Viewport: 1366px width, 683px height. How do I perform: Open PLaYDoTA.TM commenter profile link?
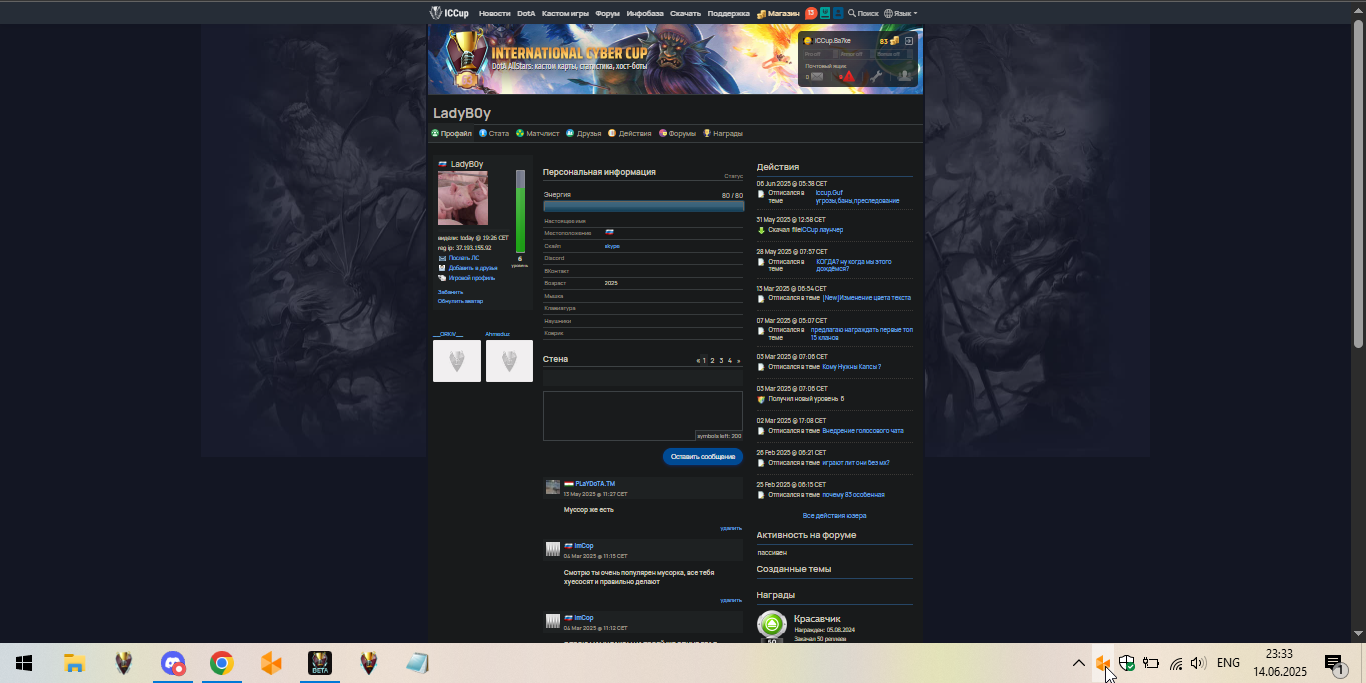click(x=595, y=484)
